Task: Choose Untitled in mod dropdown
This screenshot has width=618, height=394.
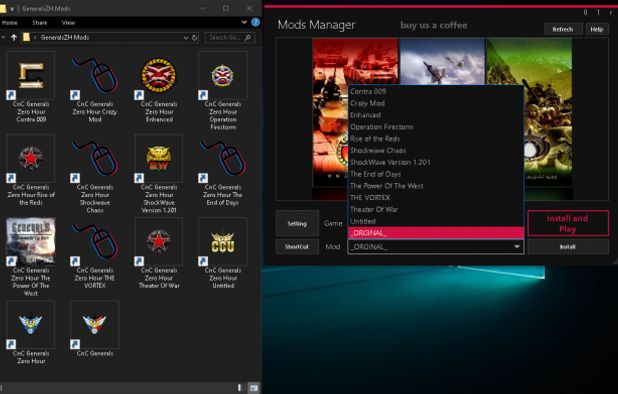Action: [x=436, y=221]
